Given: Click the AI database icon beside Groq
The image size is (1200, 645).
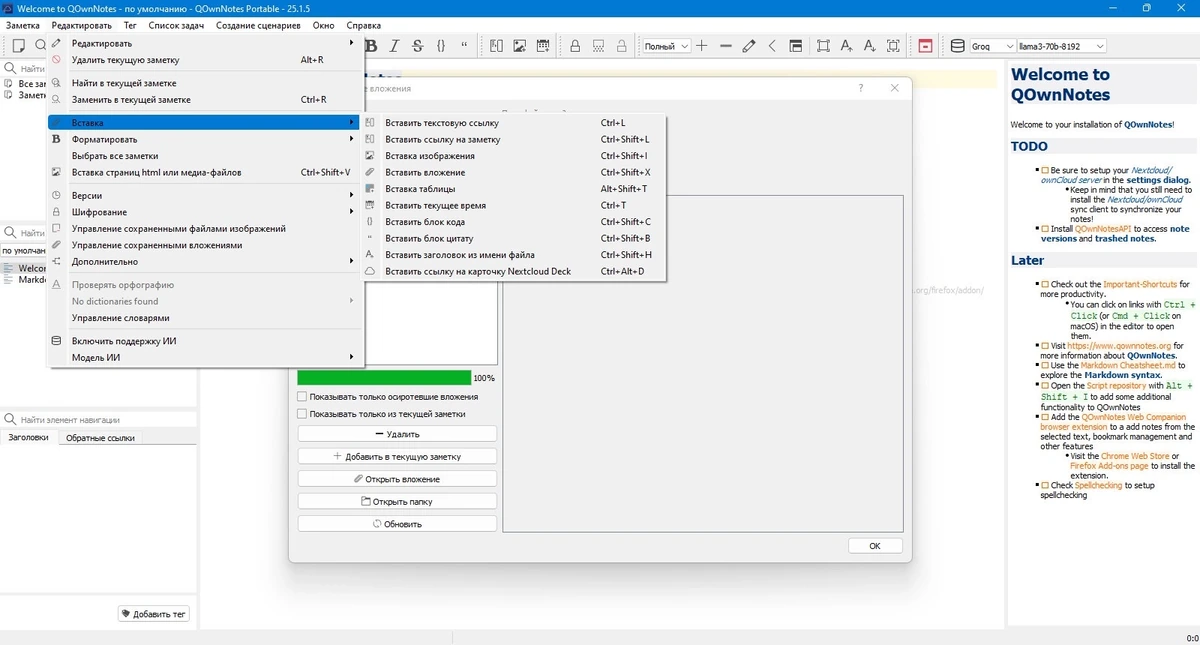Looking at the screenshot, I should tap(957, 46).
